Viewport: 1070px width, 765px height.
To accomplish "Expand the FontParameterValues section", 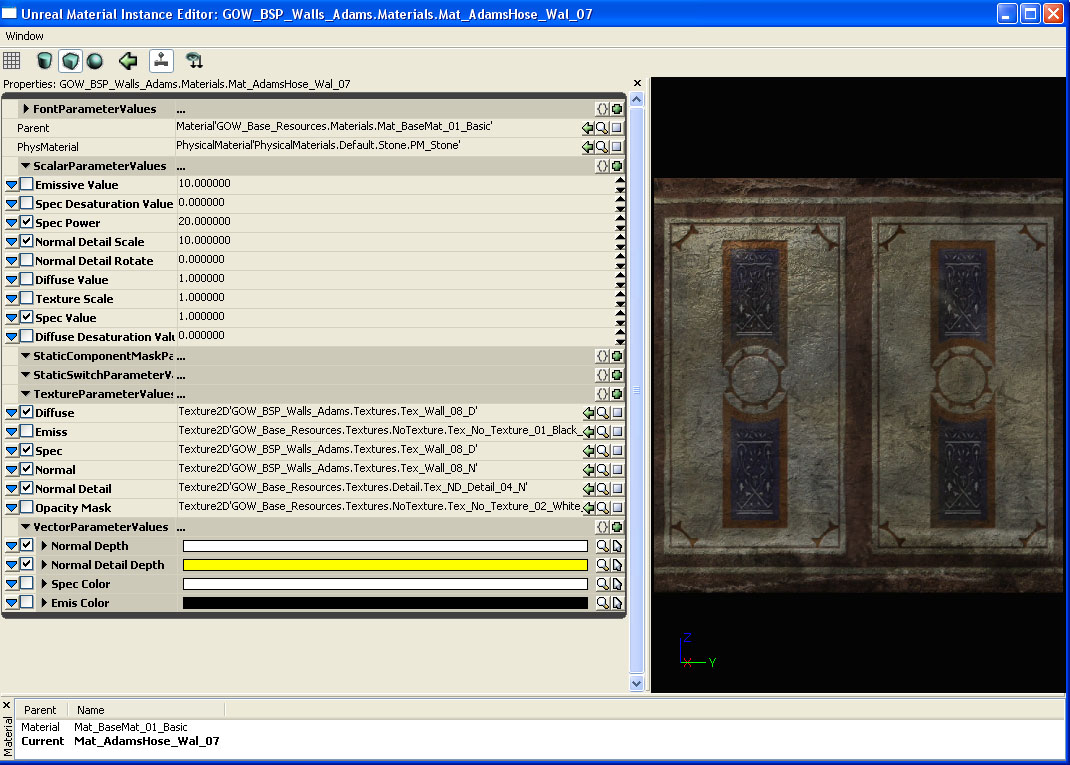I will pyautogui.click(x=26, y=109).
